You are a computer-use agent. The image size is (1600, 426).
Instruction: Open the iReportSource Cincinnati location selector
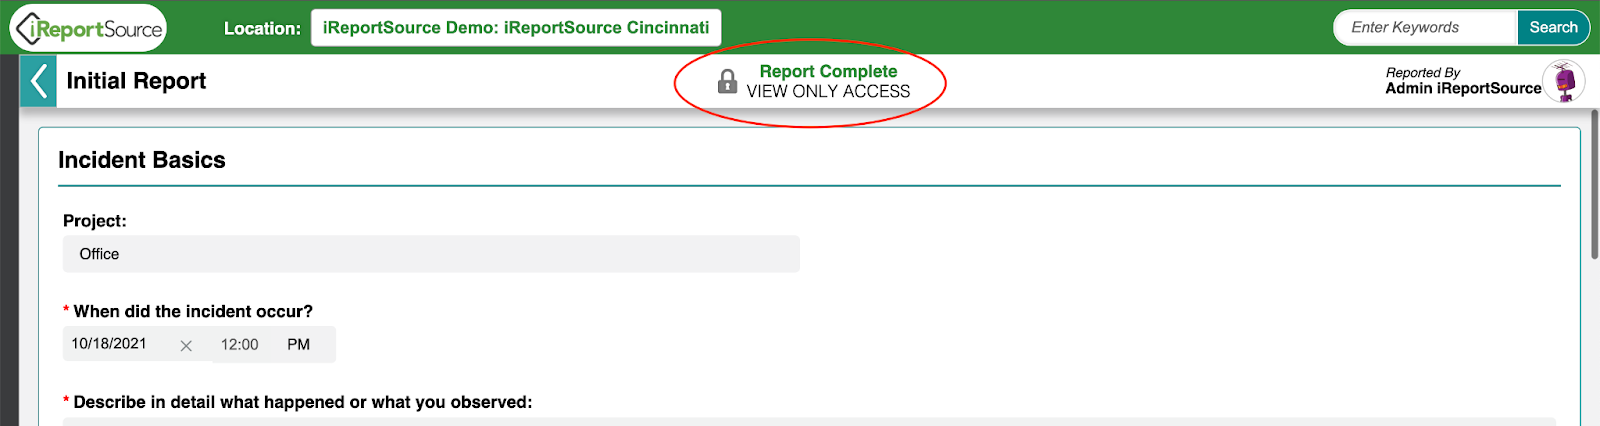click(x=516, y=28)
